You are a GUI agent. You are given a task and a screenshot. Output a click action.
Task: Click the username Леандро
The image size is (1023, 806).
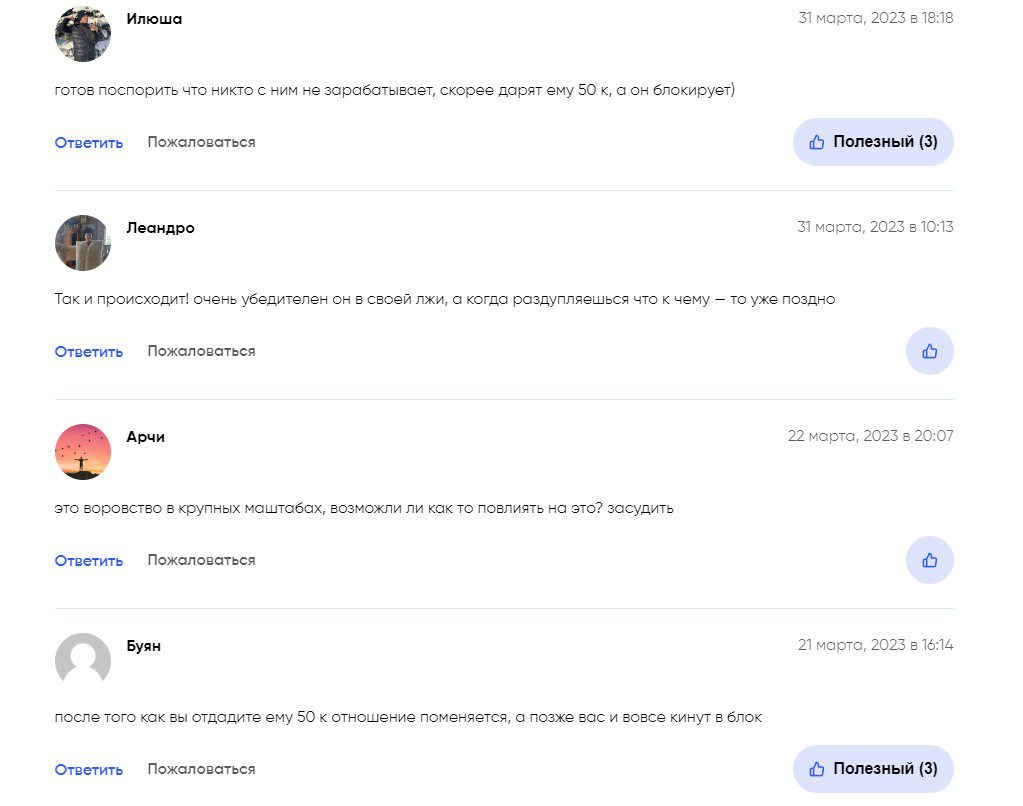[x=160, y=228]
